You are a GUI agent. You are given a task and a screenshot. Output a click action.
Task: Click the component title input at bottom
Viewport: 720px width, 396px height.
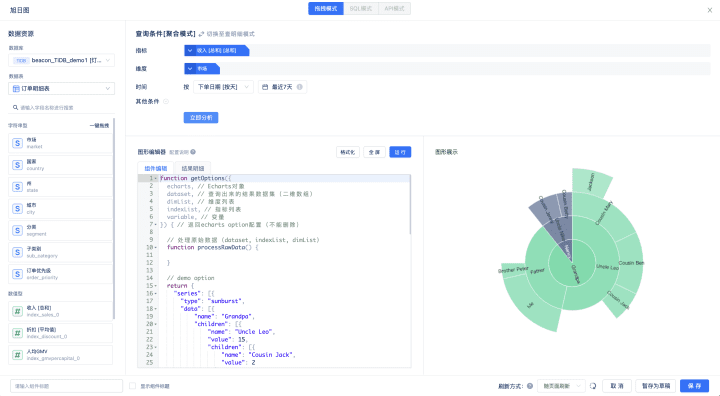click(67, 386)
